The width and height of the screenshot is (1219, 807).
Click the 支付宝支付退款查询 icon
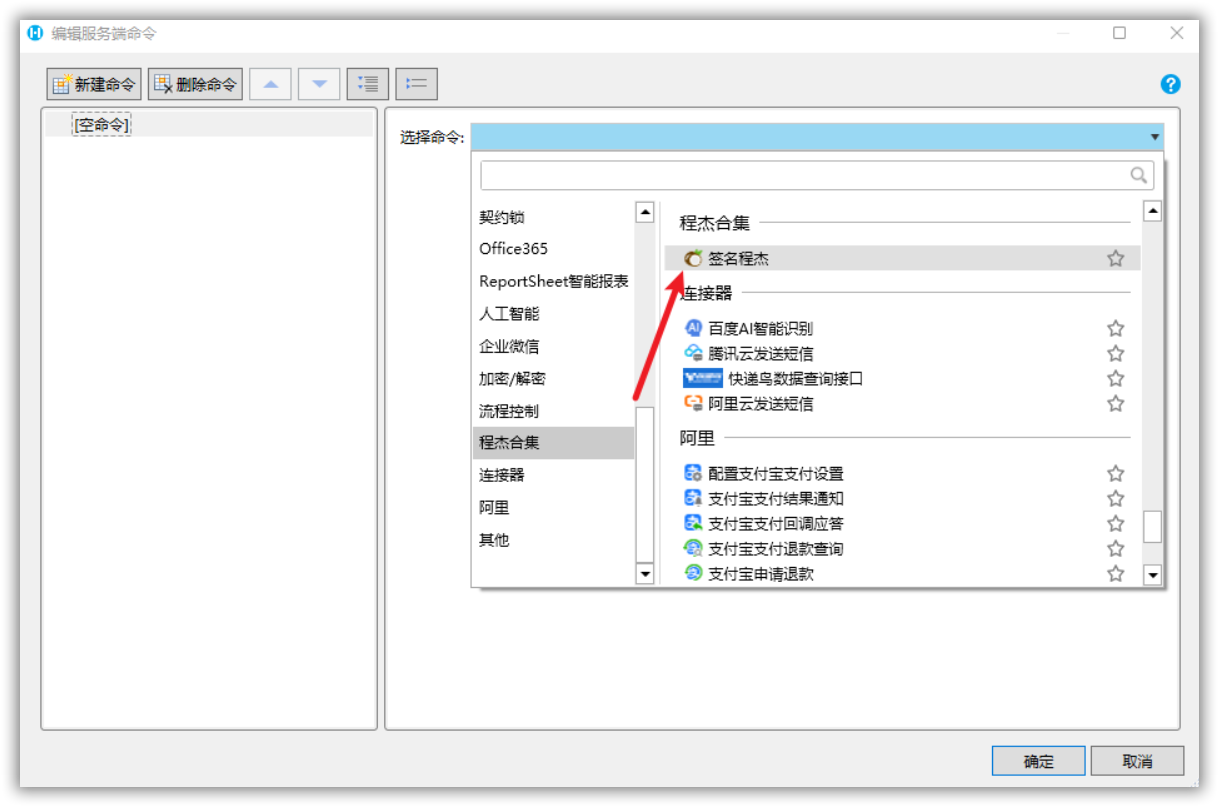click(x=693, y=548)
